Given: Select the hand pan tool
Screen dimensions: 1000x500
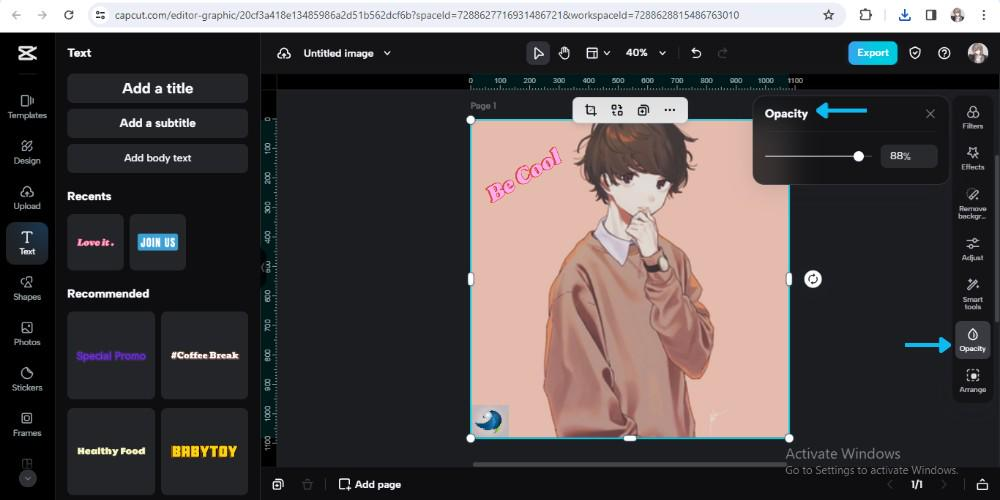Looking at the screenshot, I should pos(564,54).
